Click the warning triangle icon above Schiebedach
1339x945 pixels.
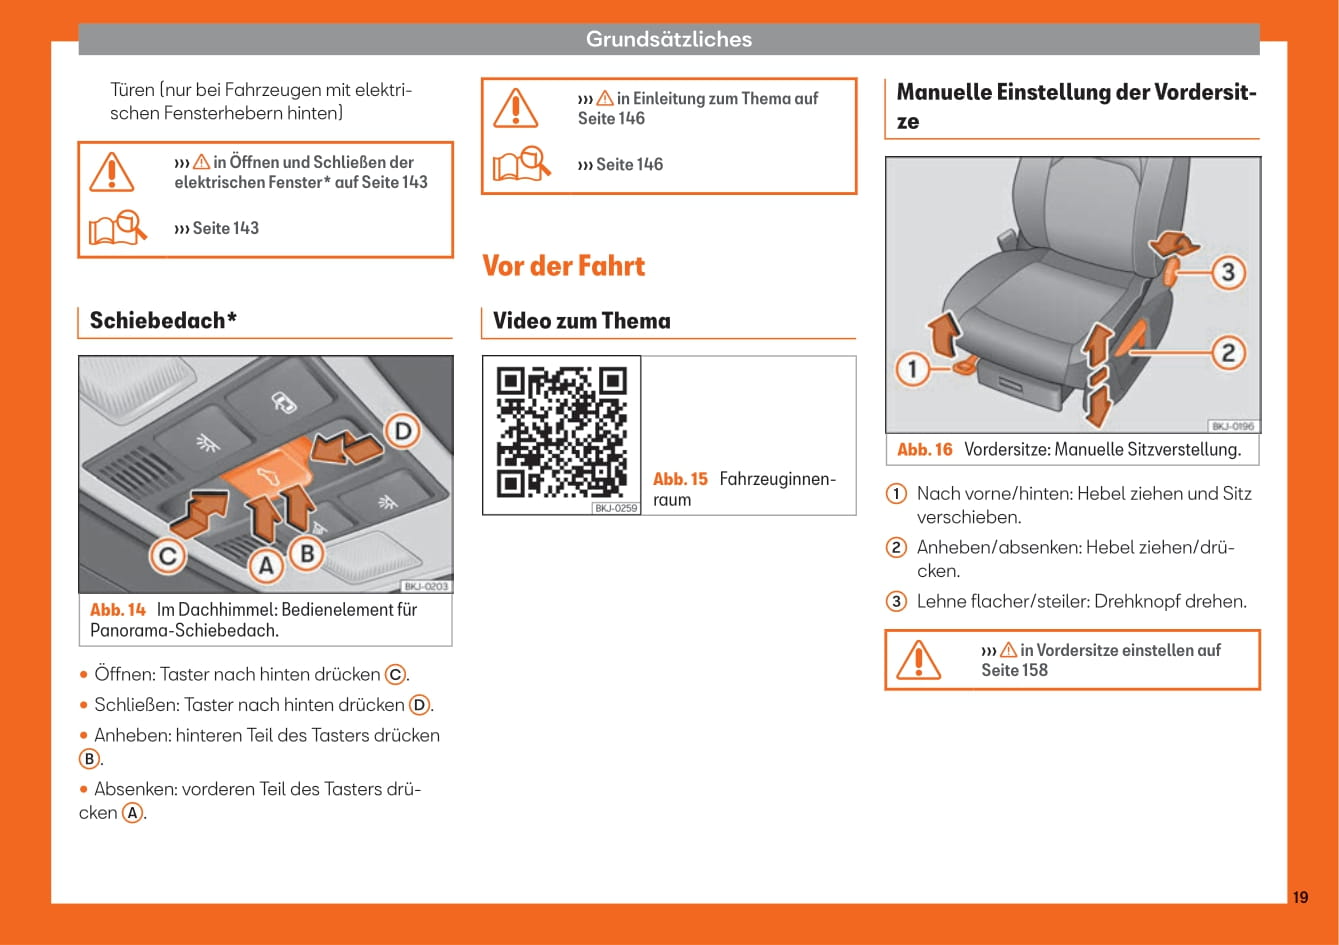[x=112, y=172]
